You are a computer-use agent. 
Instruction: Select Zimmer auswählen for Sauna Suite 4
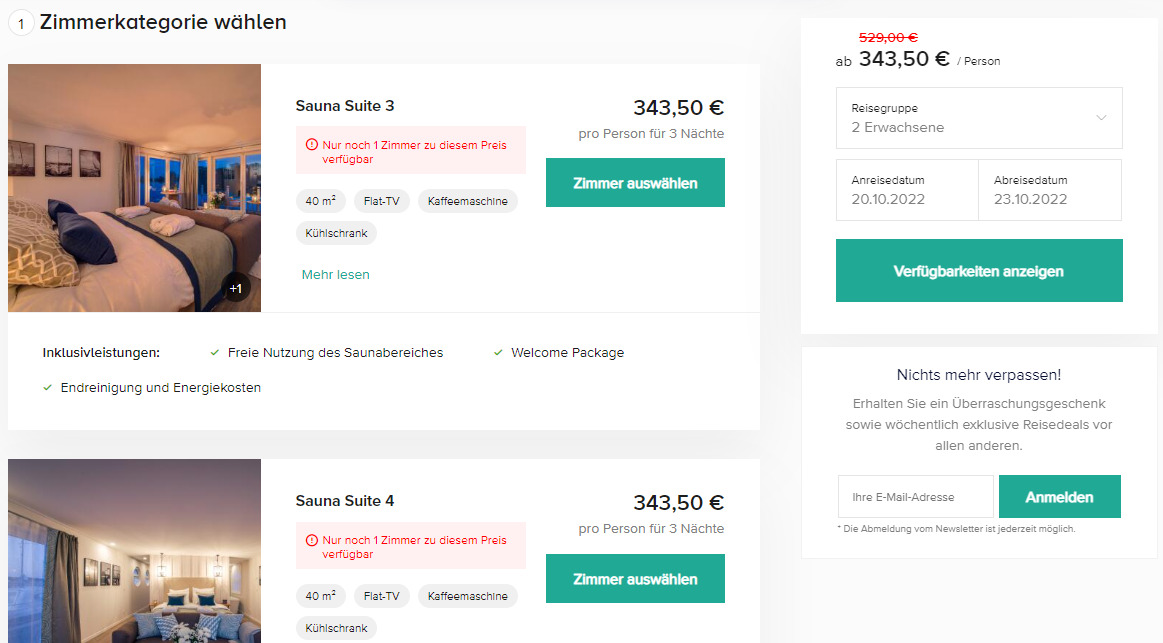coord(635,578)
